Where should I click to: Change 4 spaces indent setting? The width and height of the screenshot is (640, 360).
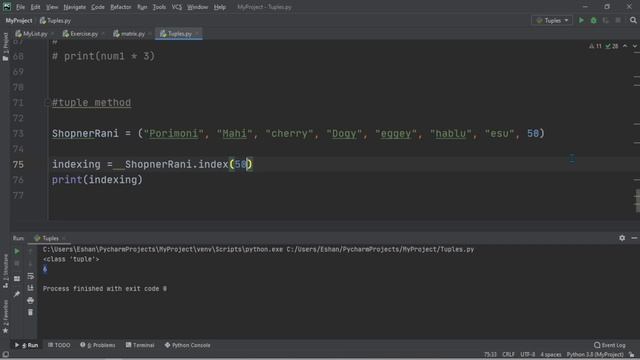click(551, 355)
